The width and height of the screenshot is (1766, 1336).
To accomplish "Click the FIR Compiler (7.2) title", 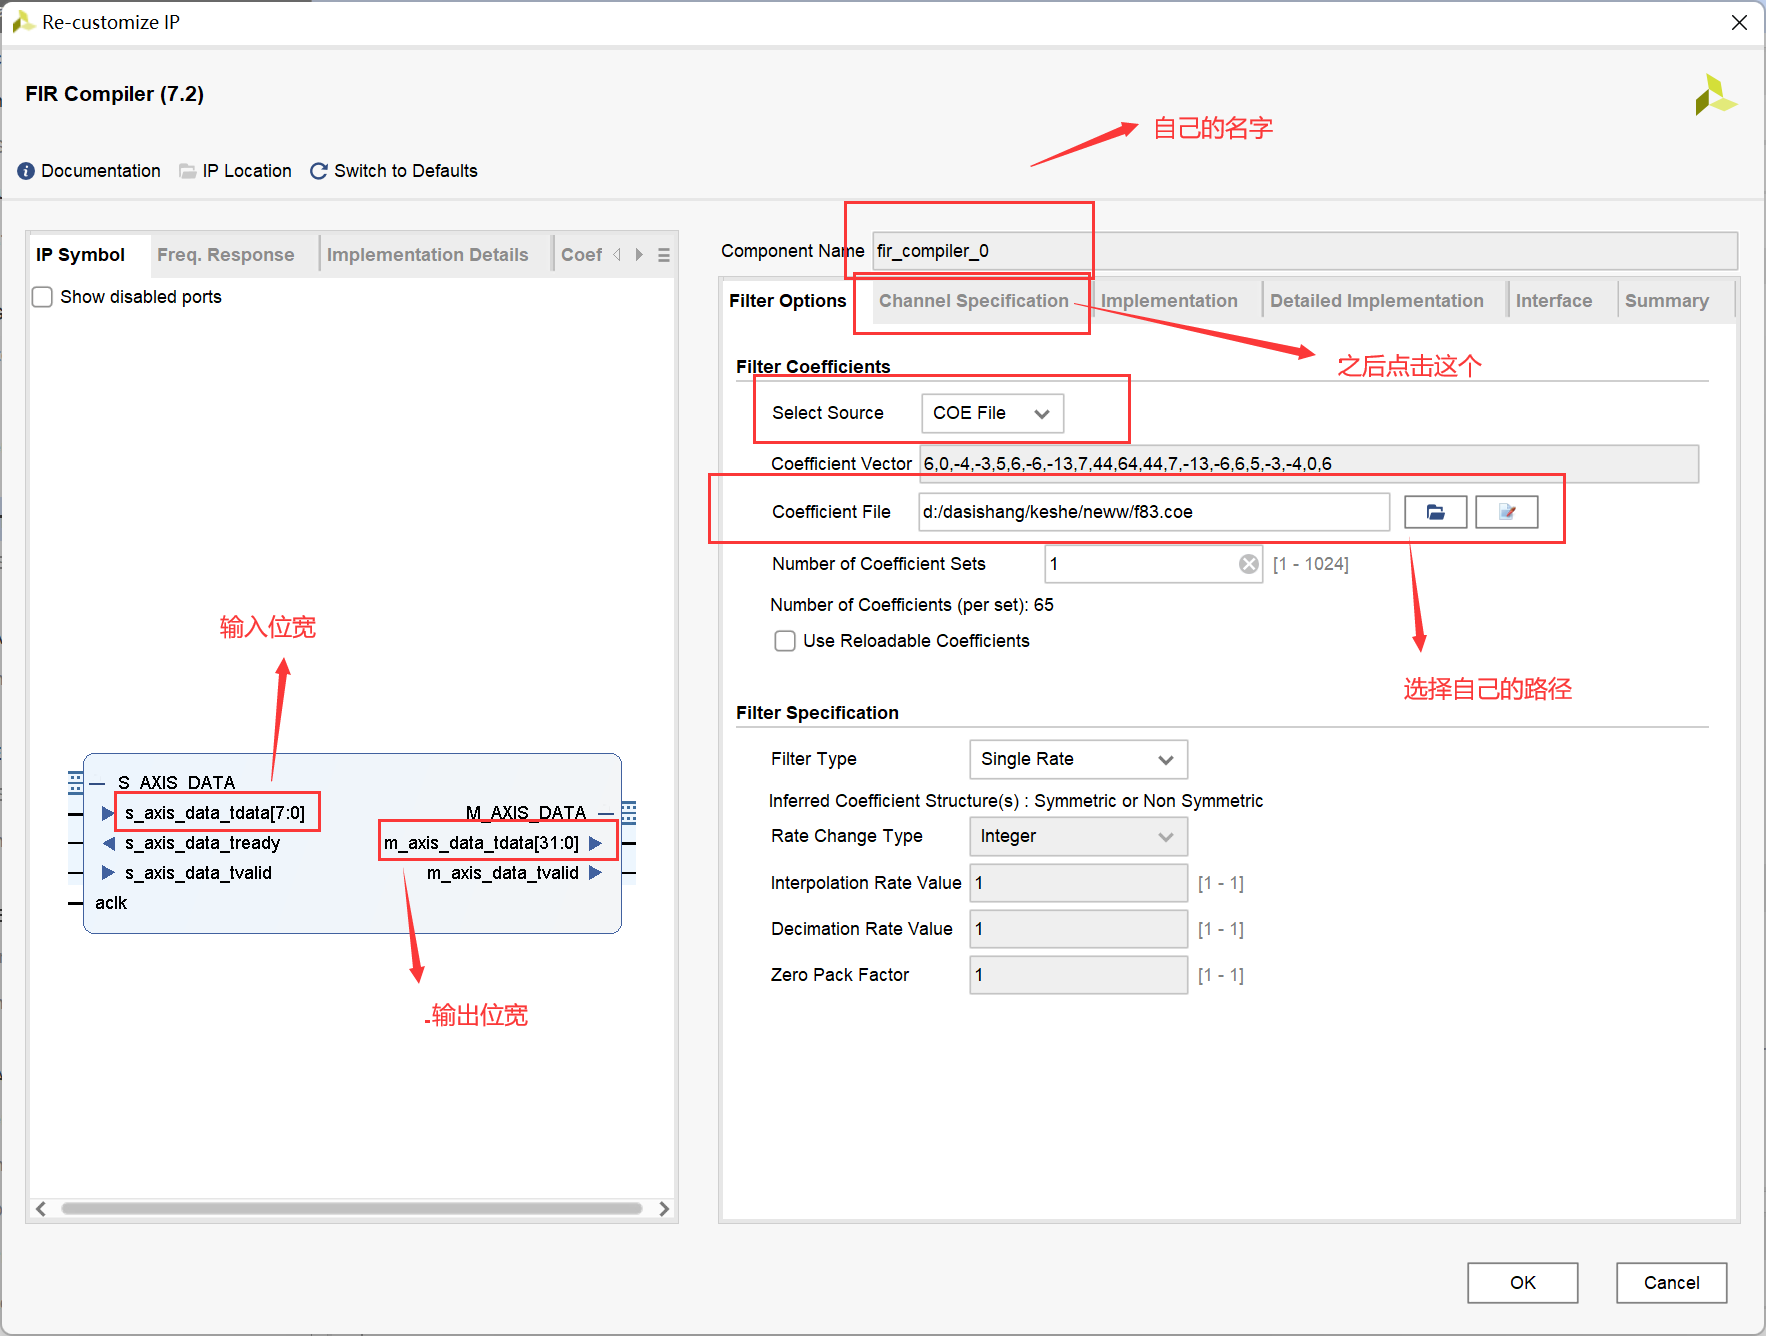I will click(115, 94).
